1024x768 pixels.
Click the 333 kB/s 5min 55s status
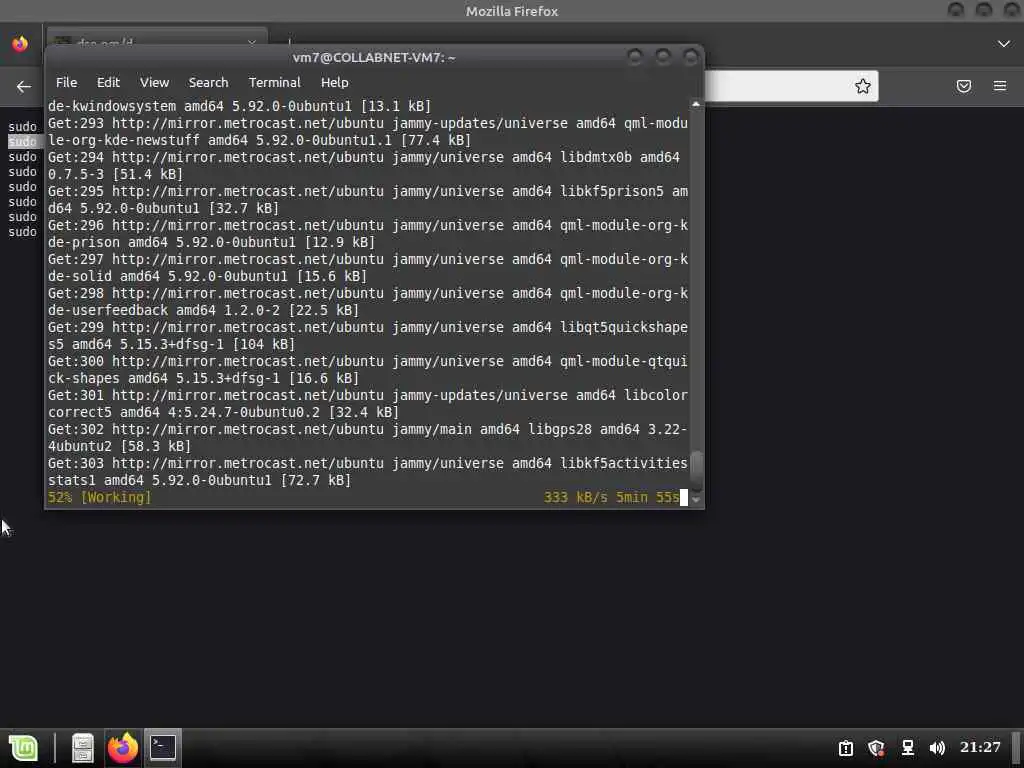pyautogui.click(x=611, y=498)
